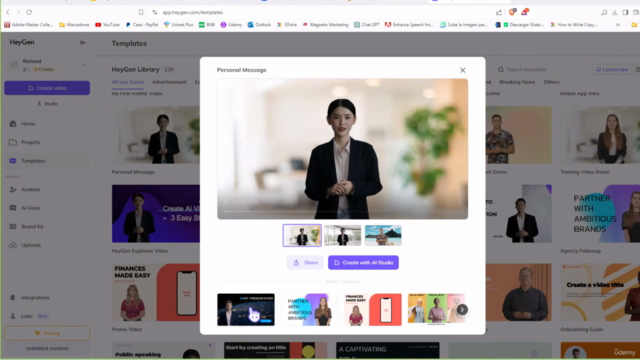Open the Finances Made Easy similar thumbnail
640x360 pixels.
[x=373, y=310]
